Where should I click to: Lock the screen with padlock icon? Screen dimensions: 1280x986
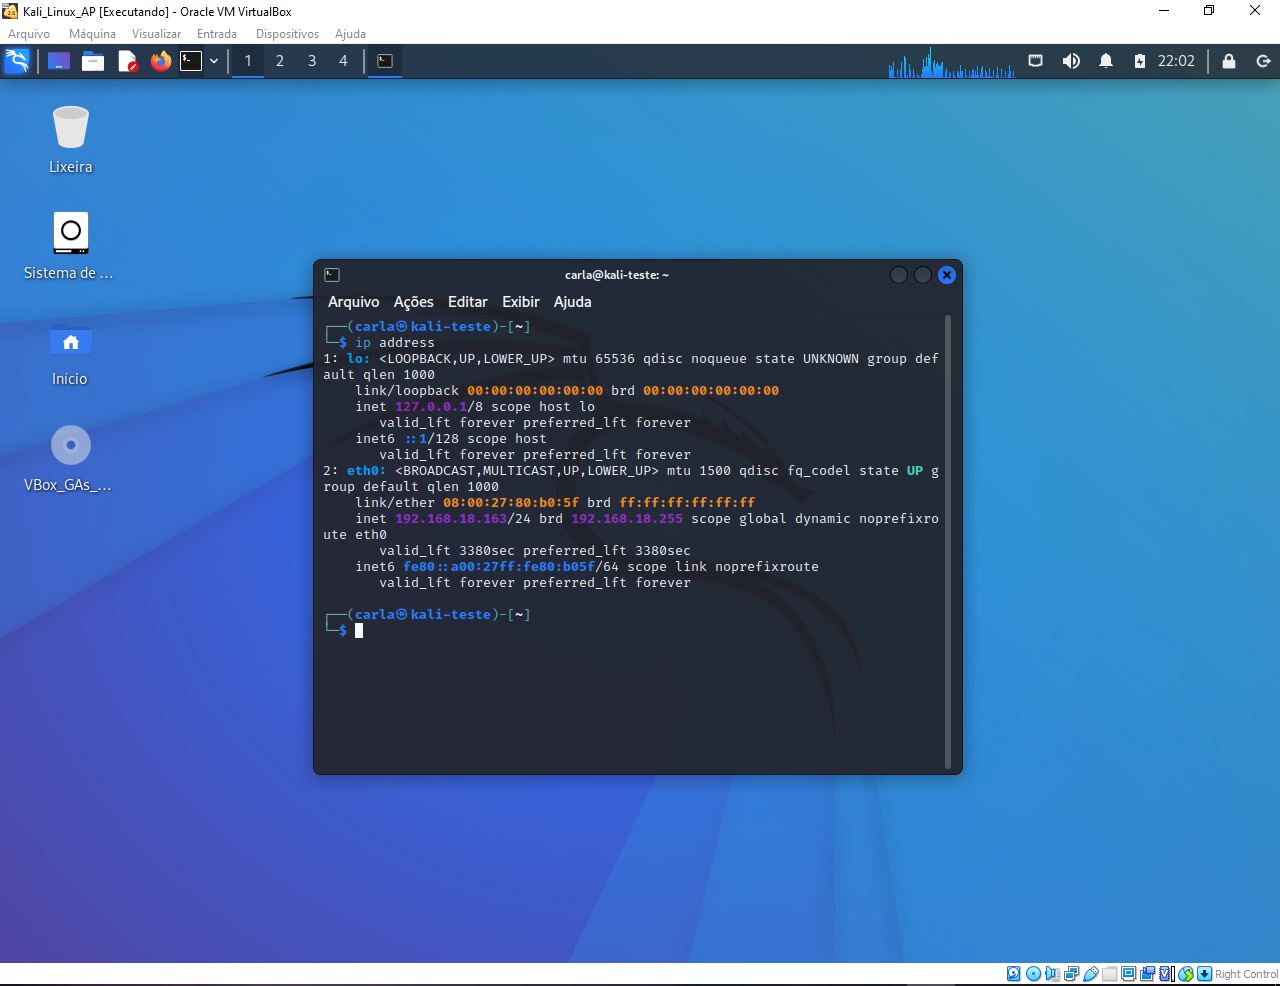pyautogui.click(x=1229, y=61)
